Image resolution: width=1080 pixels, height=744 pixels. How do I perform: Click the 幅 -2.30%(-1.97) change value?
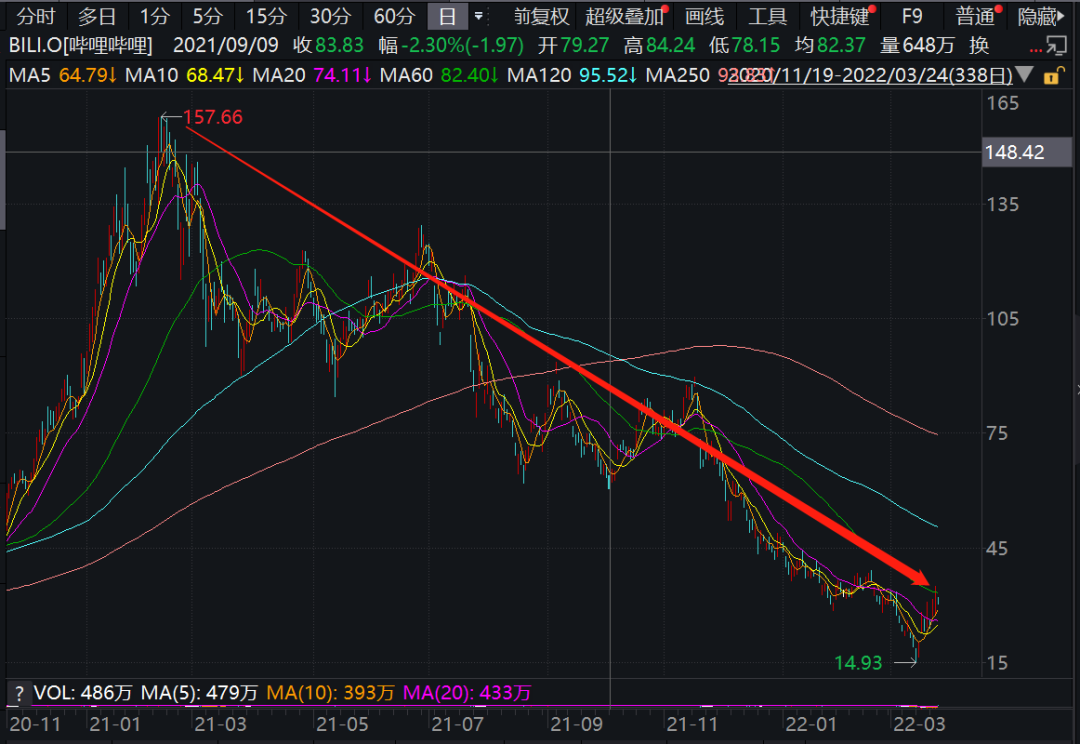(451, 45)
